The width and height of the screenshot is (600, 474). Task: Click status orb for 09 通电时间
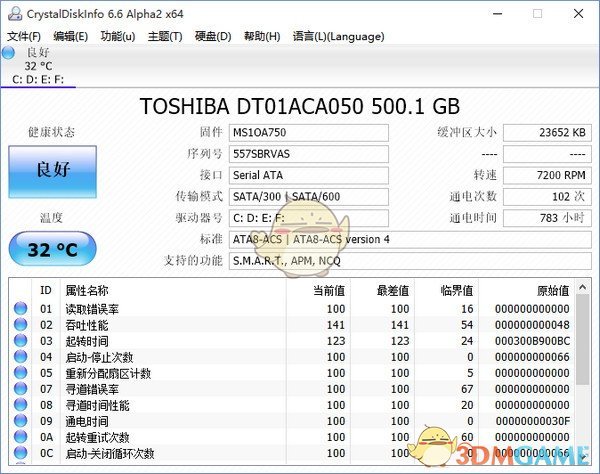pos(21,421)
